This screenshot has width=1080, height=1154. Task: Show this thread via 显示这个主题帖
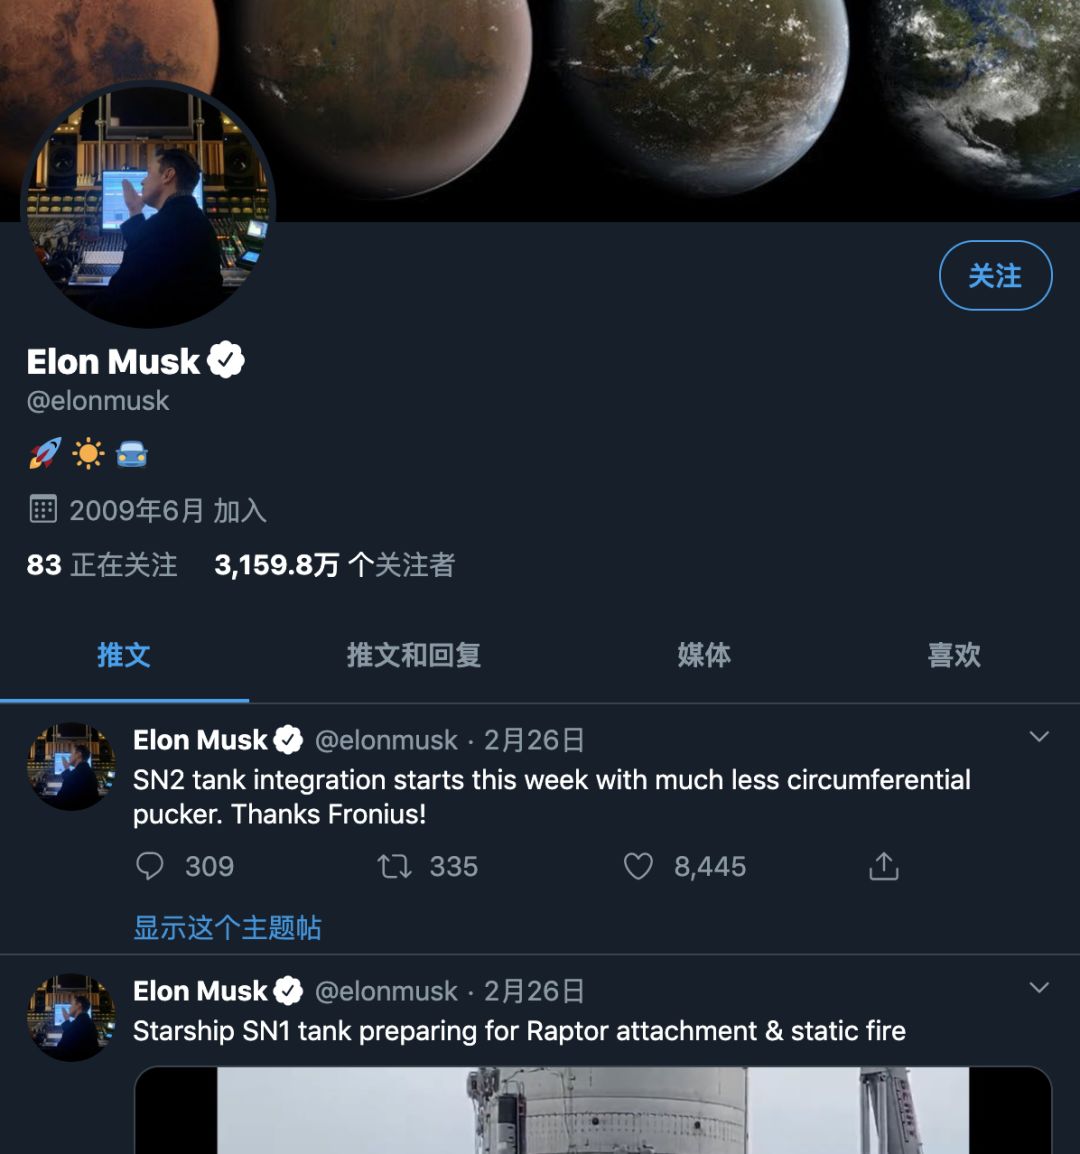click(x=227, y=927)
